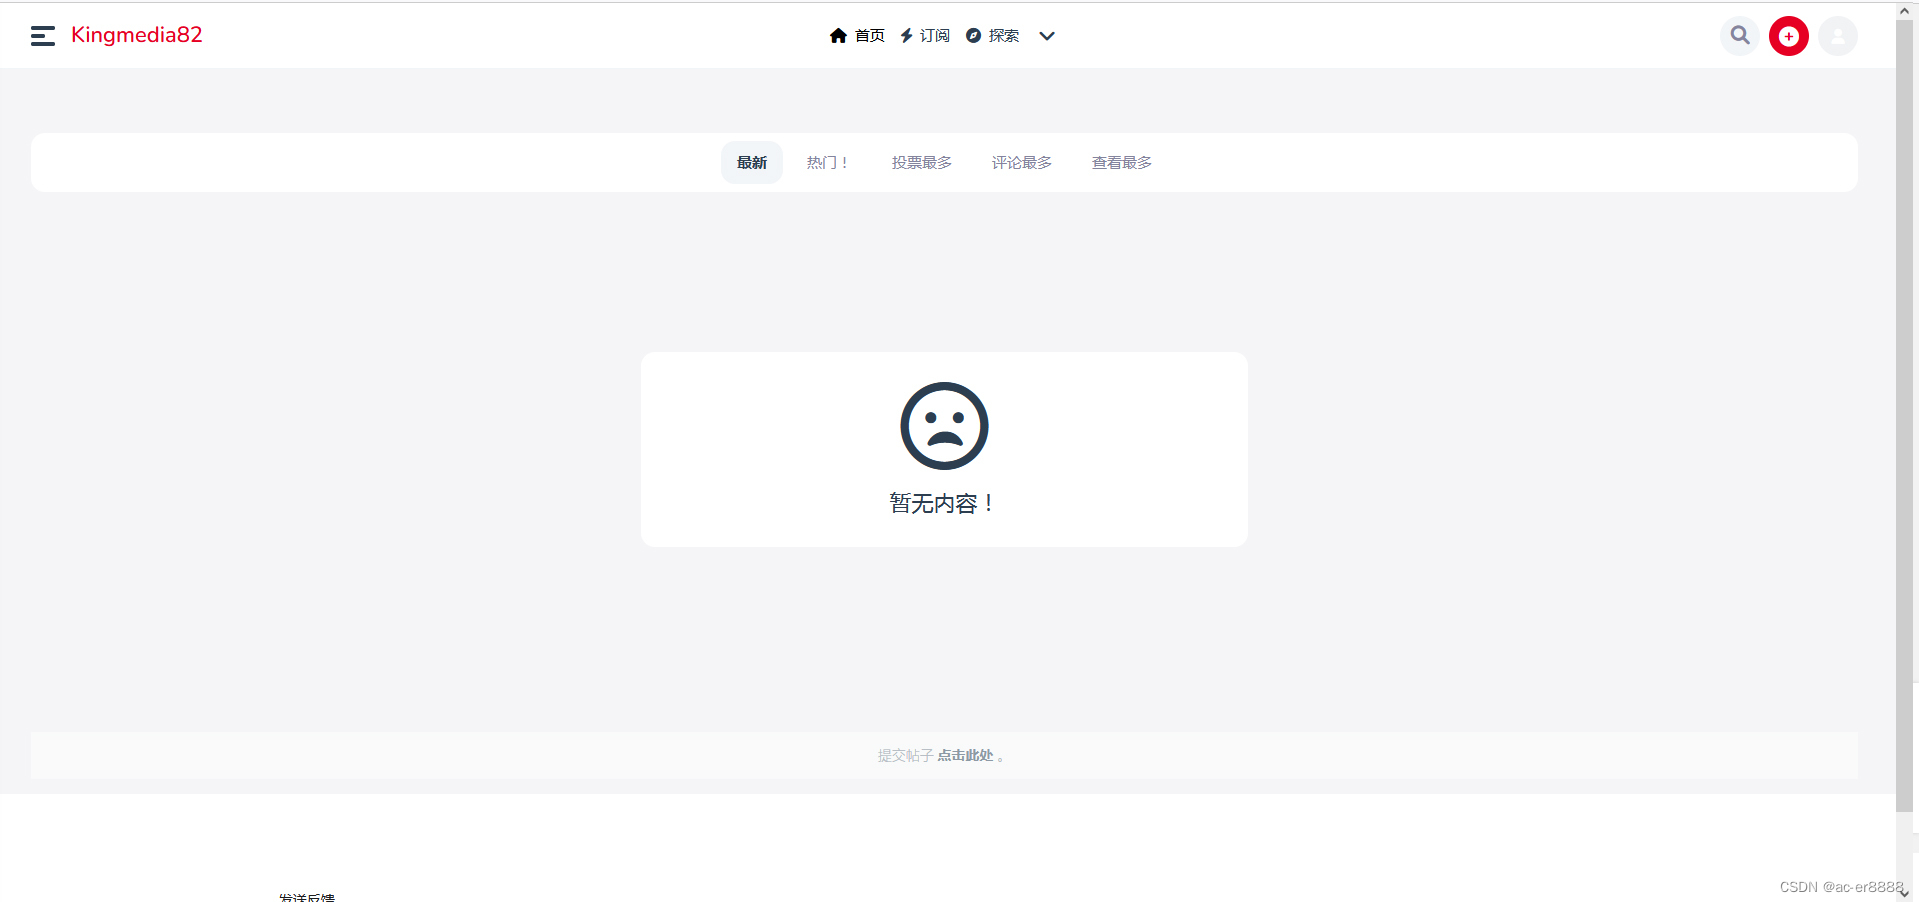Viewport: 1919px width, 902px height.
Task: Switch to the 查看最多 tab
Action: 1122,163
